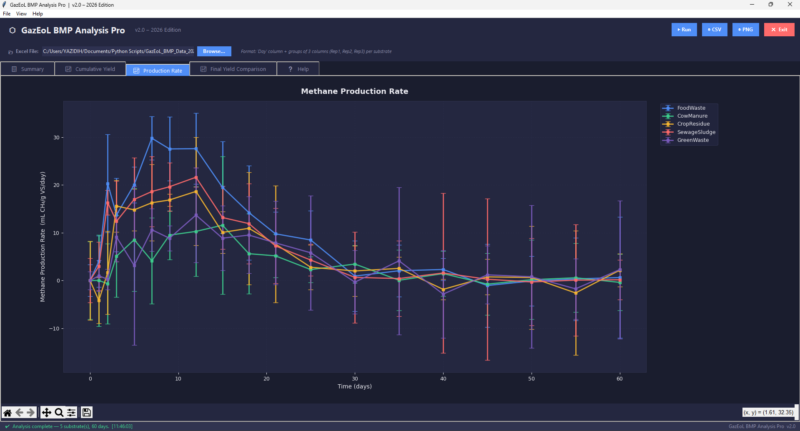Open the Help tab
Image resolution: width=800 pixels, height=431 pixels.
click(x=299, y=70)
